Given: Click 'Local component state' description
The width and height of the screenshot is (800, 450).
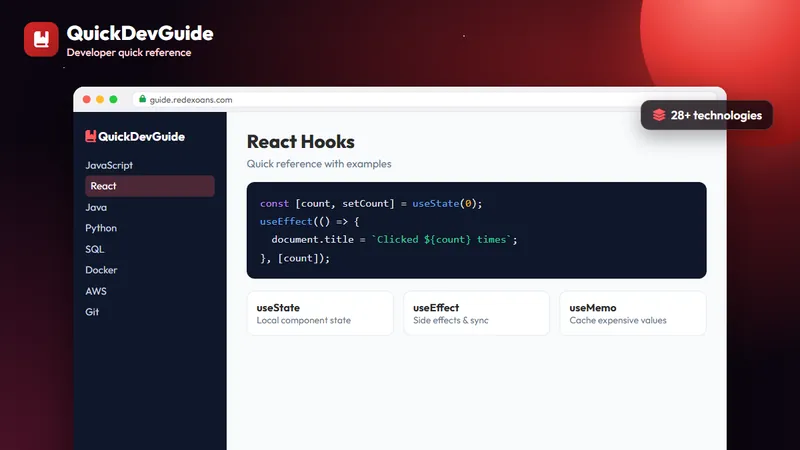Looking at the screenshot, I should pyautogui.click(x=304, y=320).
